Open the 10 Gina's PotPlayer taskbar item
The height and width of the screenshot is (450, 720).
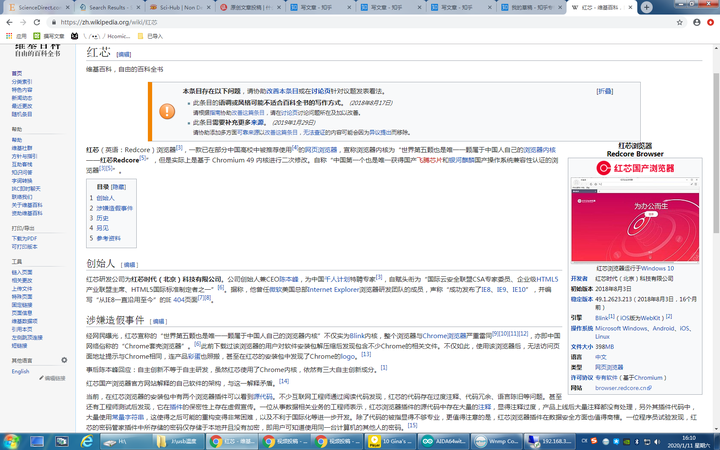(x=392, y=441)
